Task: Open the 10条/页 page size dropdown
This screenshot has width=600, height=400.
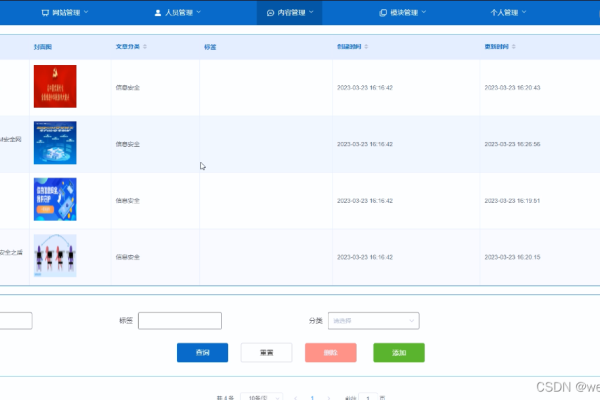Action: (x=262, y=398)
